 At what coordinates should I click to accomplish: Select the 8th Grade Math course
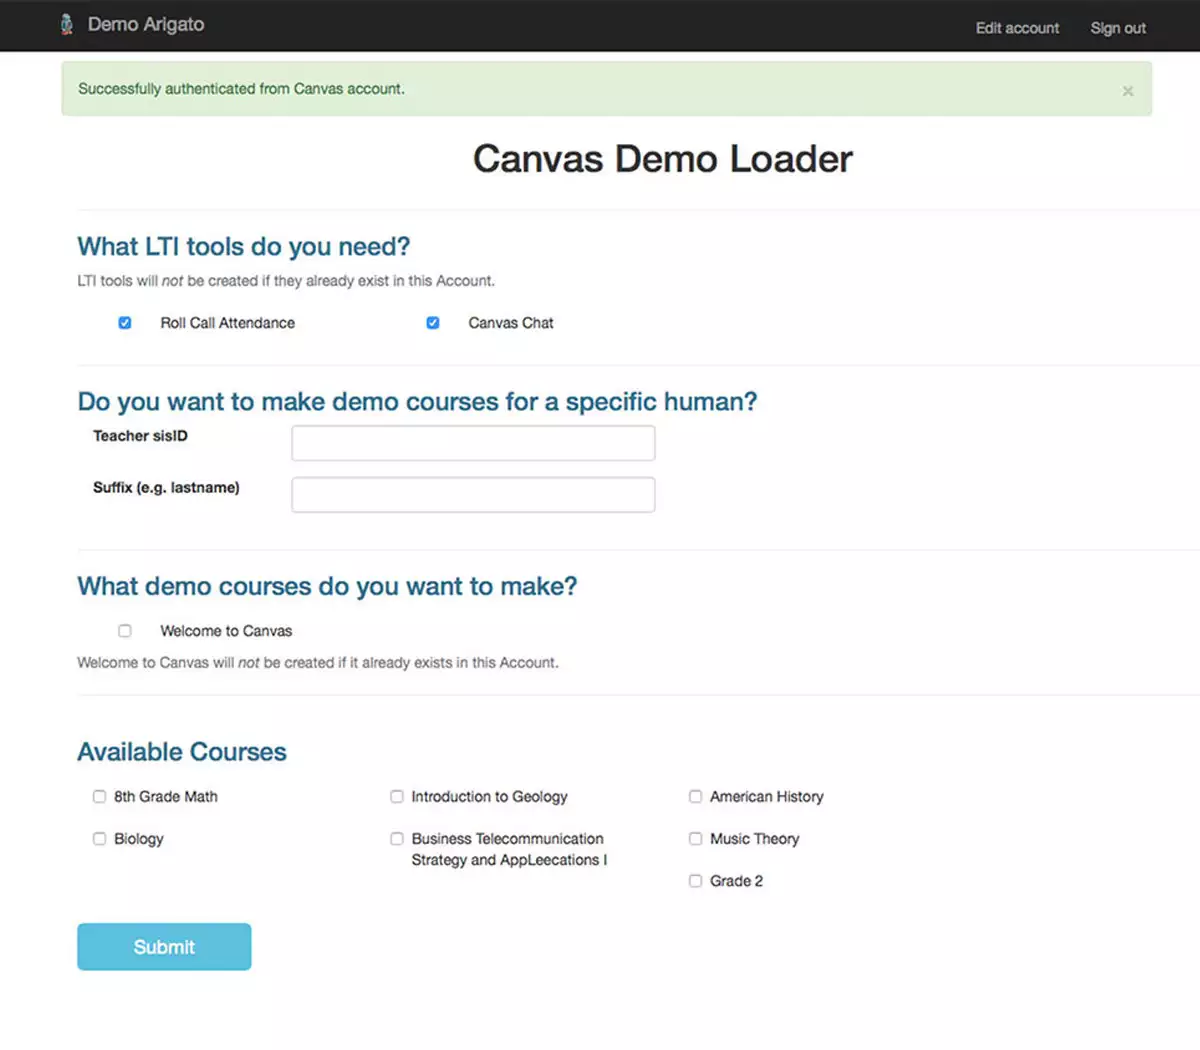pos(99,797)
